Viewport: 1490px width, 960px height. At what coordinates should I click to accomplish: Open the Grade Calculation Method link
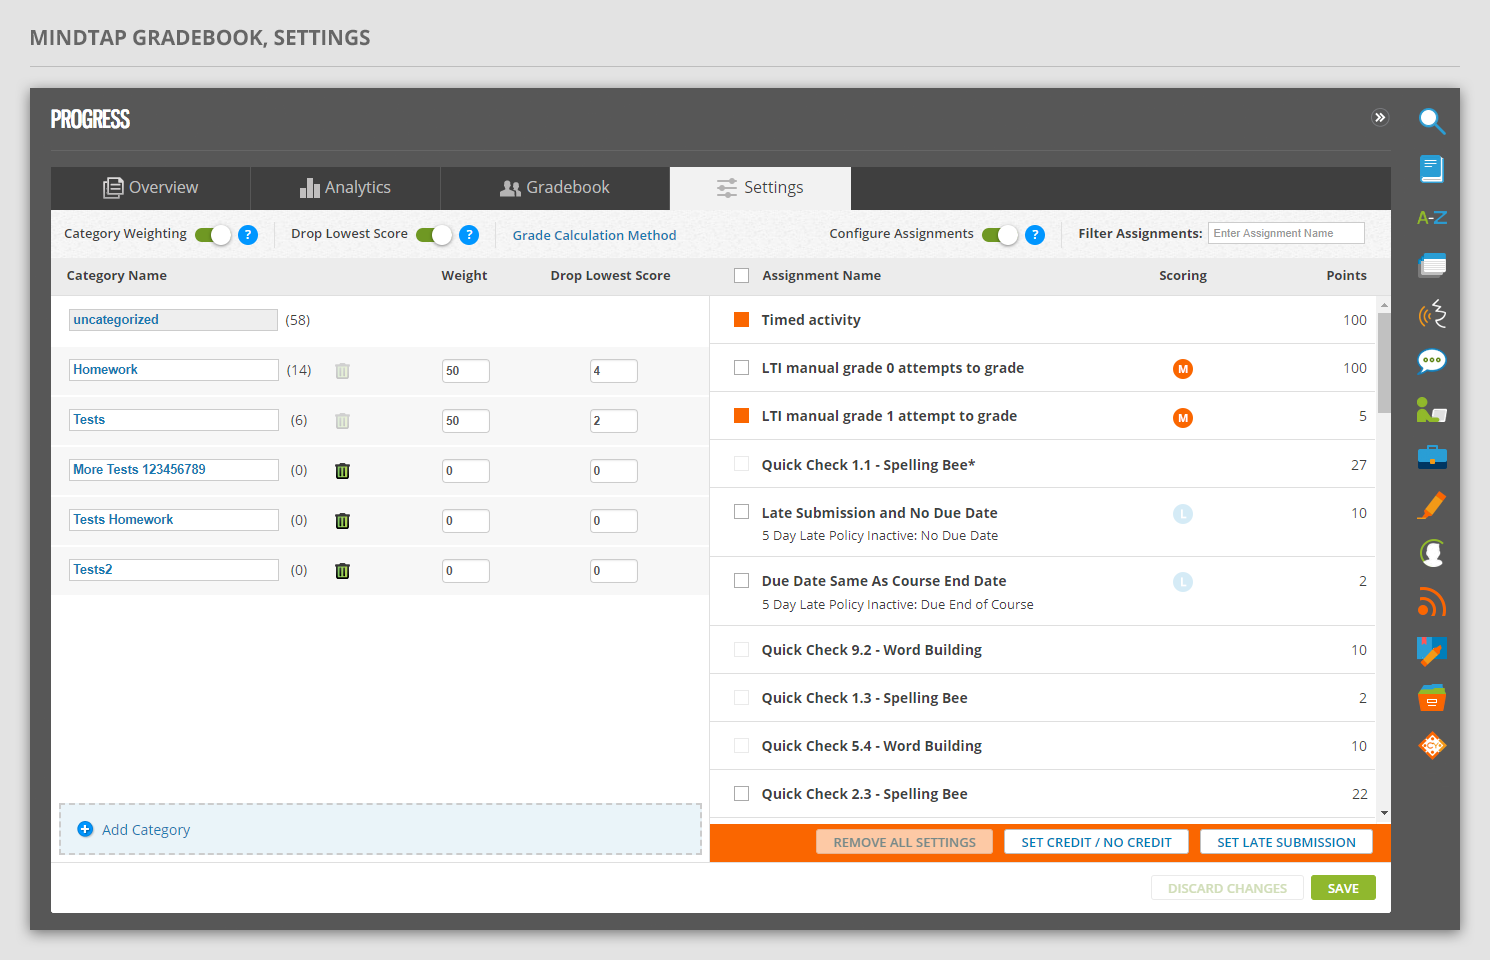[594, 235]
